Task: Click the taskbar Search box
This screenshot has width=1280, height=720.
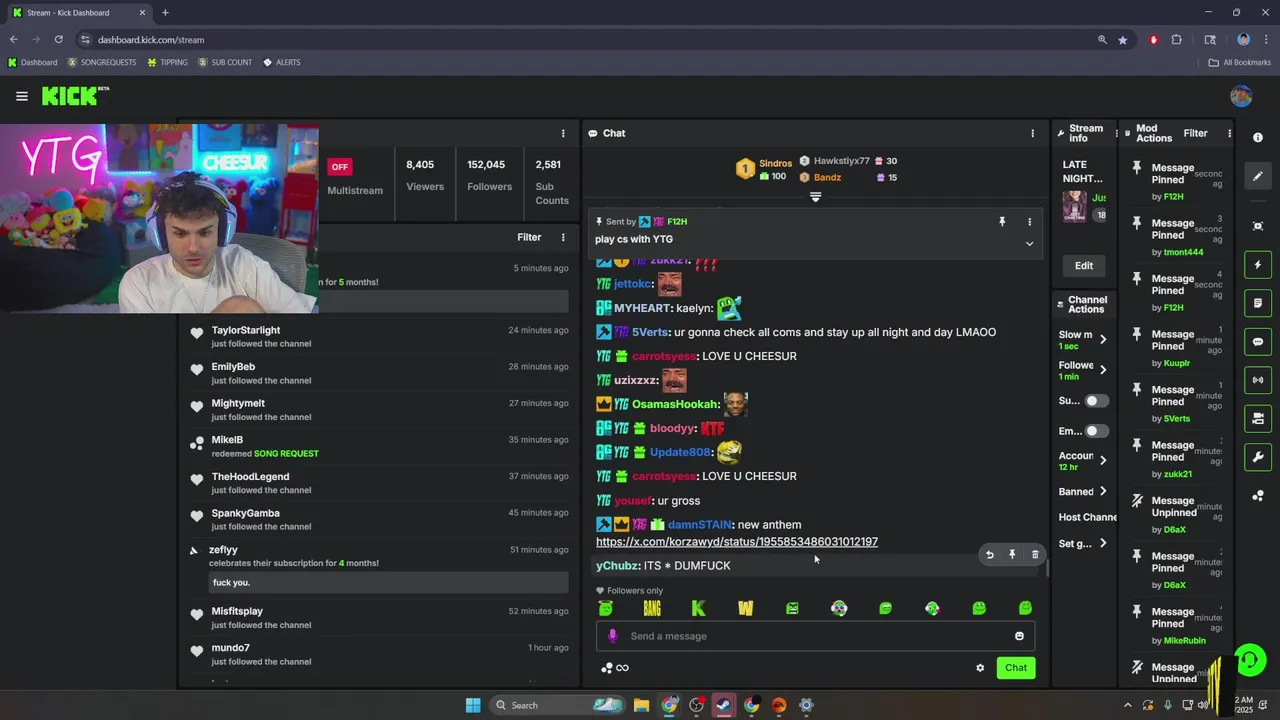Action: pos(557,705)
